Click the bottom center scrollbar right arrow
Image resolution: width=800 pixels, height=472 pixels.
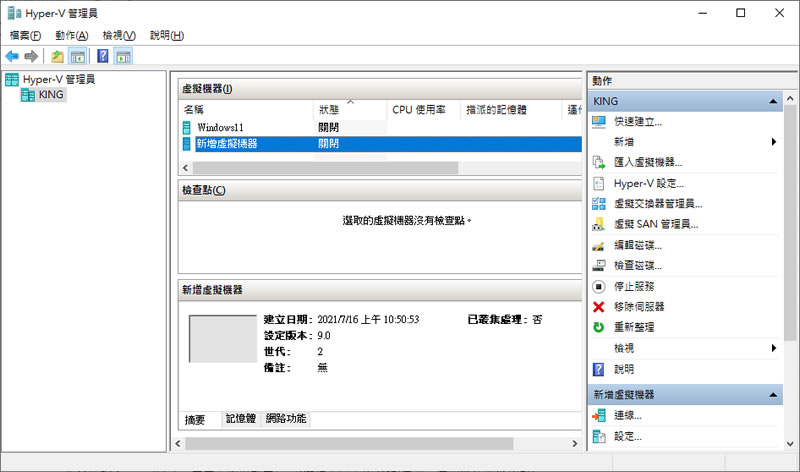tap(574, 443)
